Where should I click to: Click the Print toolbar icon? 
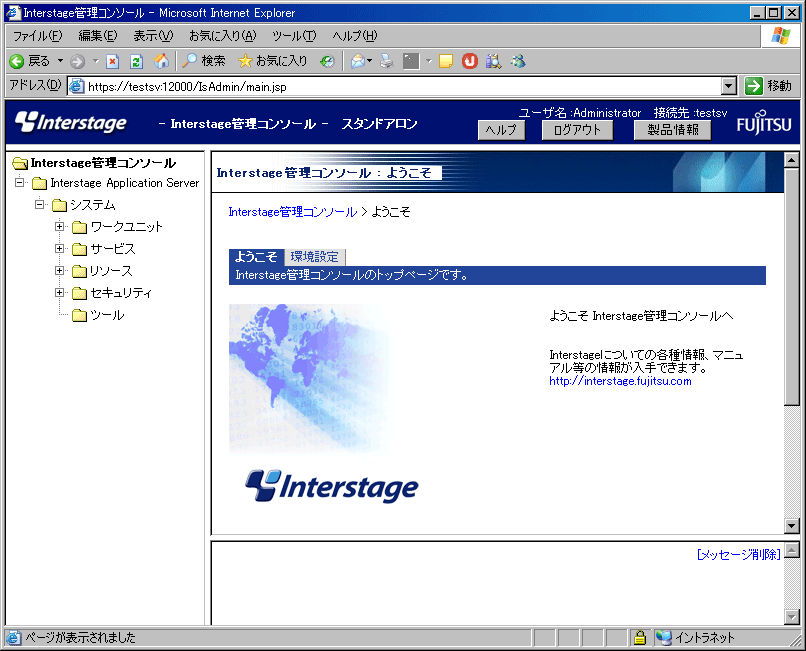coord(387,62)
